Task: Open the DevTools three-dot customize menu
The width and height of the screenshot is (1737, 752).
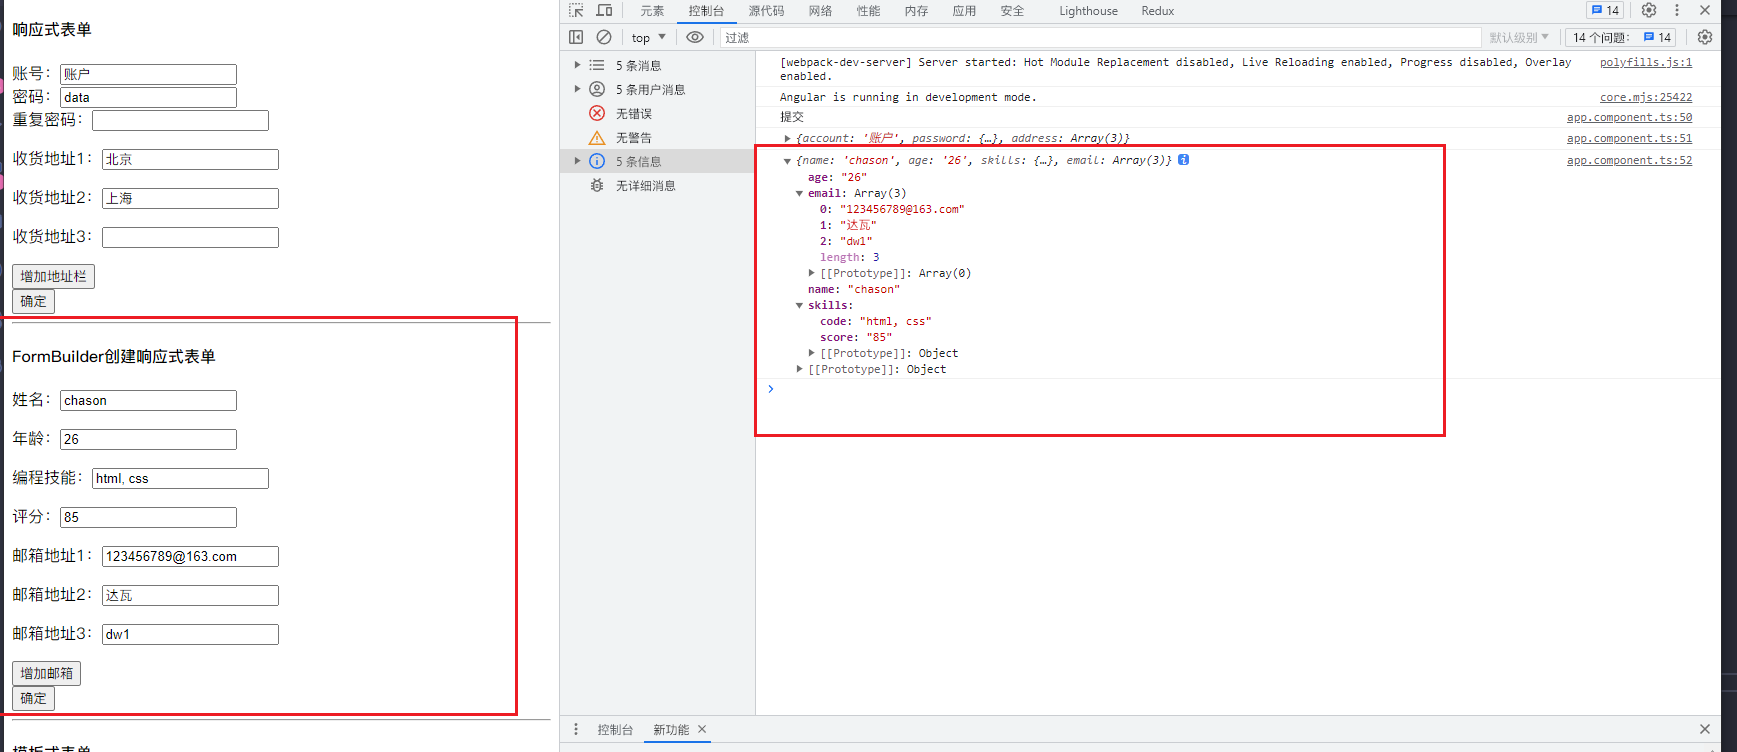Action: [x=1677, y=10]
